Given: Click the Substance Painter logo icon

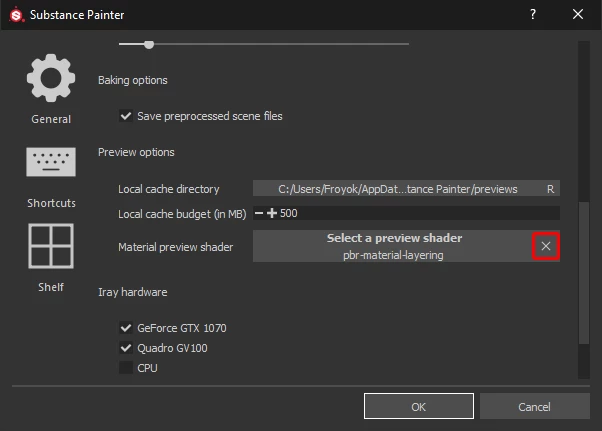Looking at the screenshot, I should coord(16,15).
